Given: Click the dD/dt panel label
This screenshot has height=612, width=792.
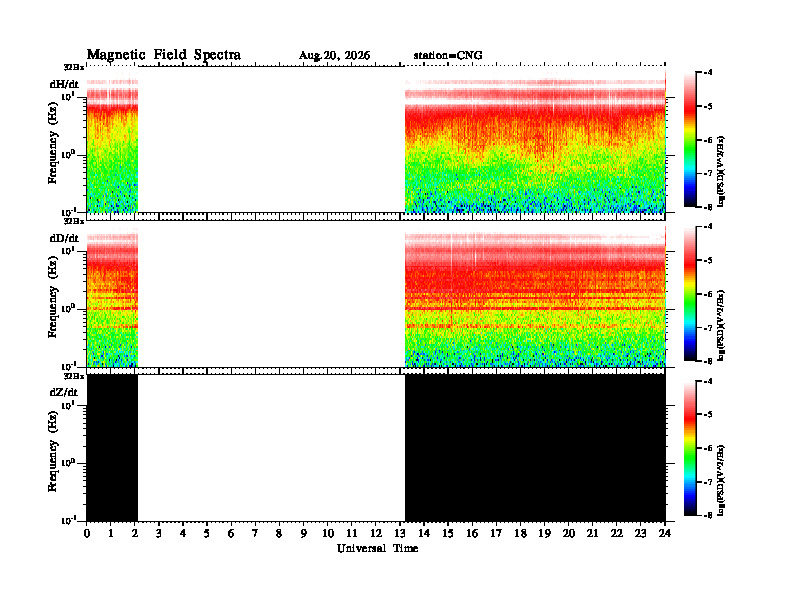Looking at the screenshot, I should point(64,238).
